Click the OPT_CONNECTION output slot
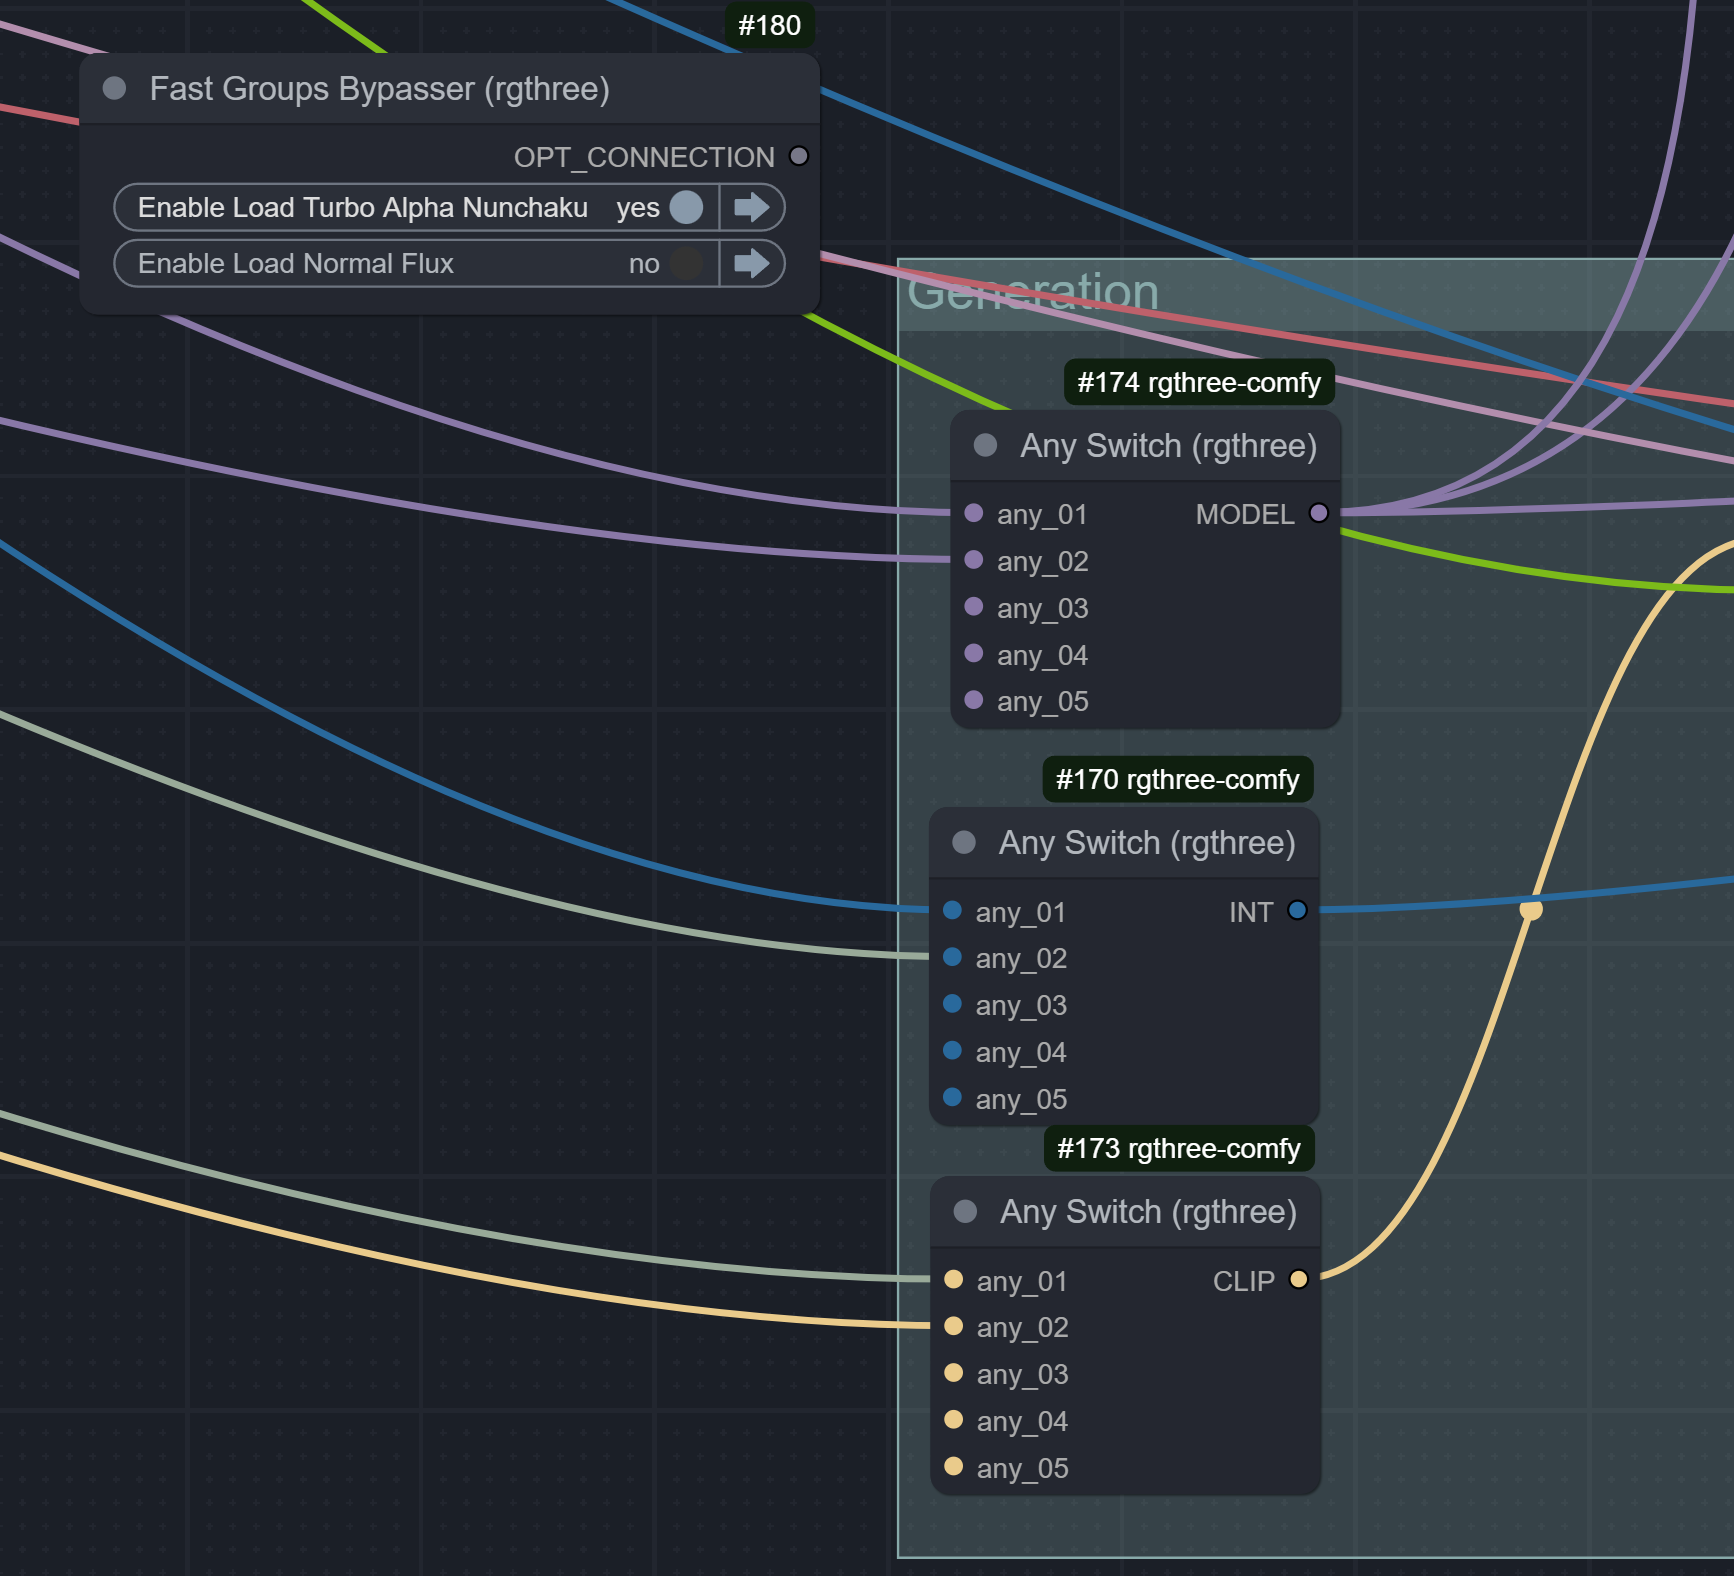The image size is (1734, 1576). [x=799, y=156]
